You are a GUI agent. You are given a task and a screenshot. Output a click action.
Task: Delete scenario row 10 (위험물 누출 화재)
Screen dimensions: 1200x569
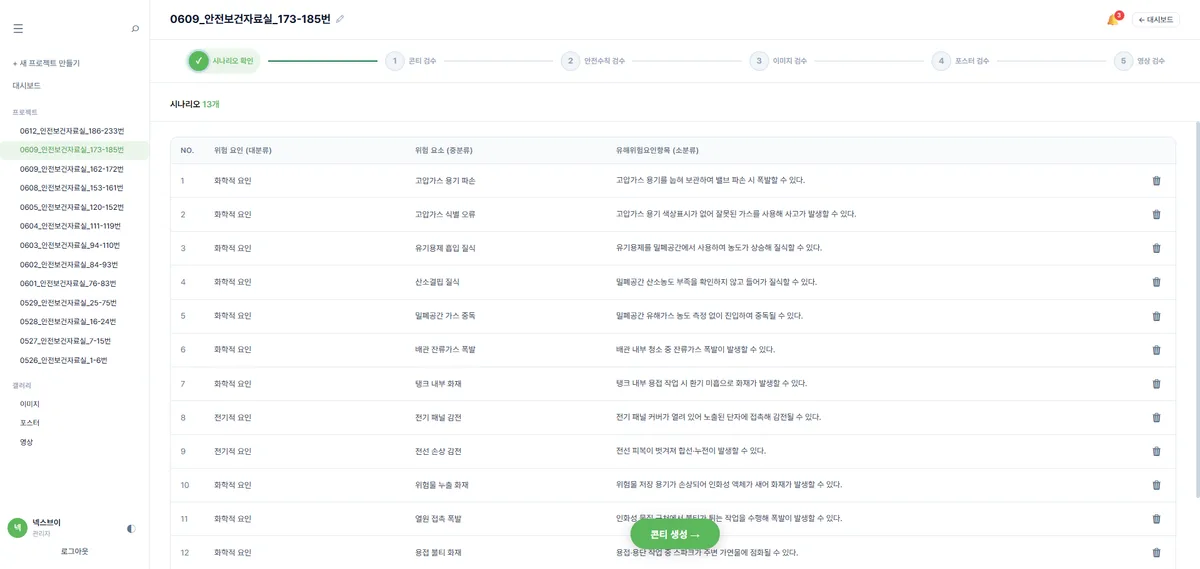[1156, 485]
